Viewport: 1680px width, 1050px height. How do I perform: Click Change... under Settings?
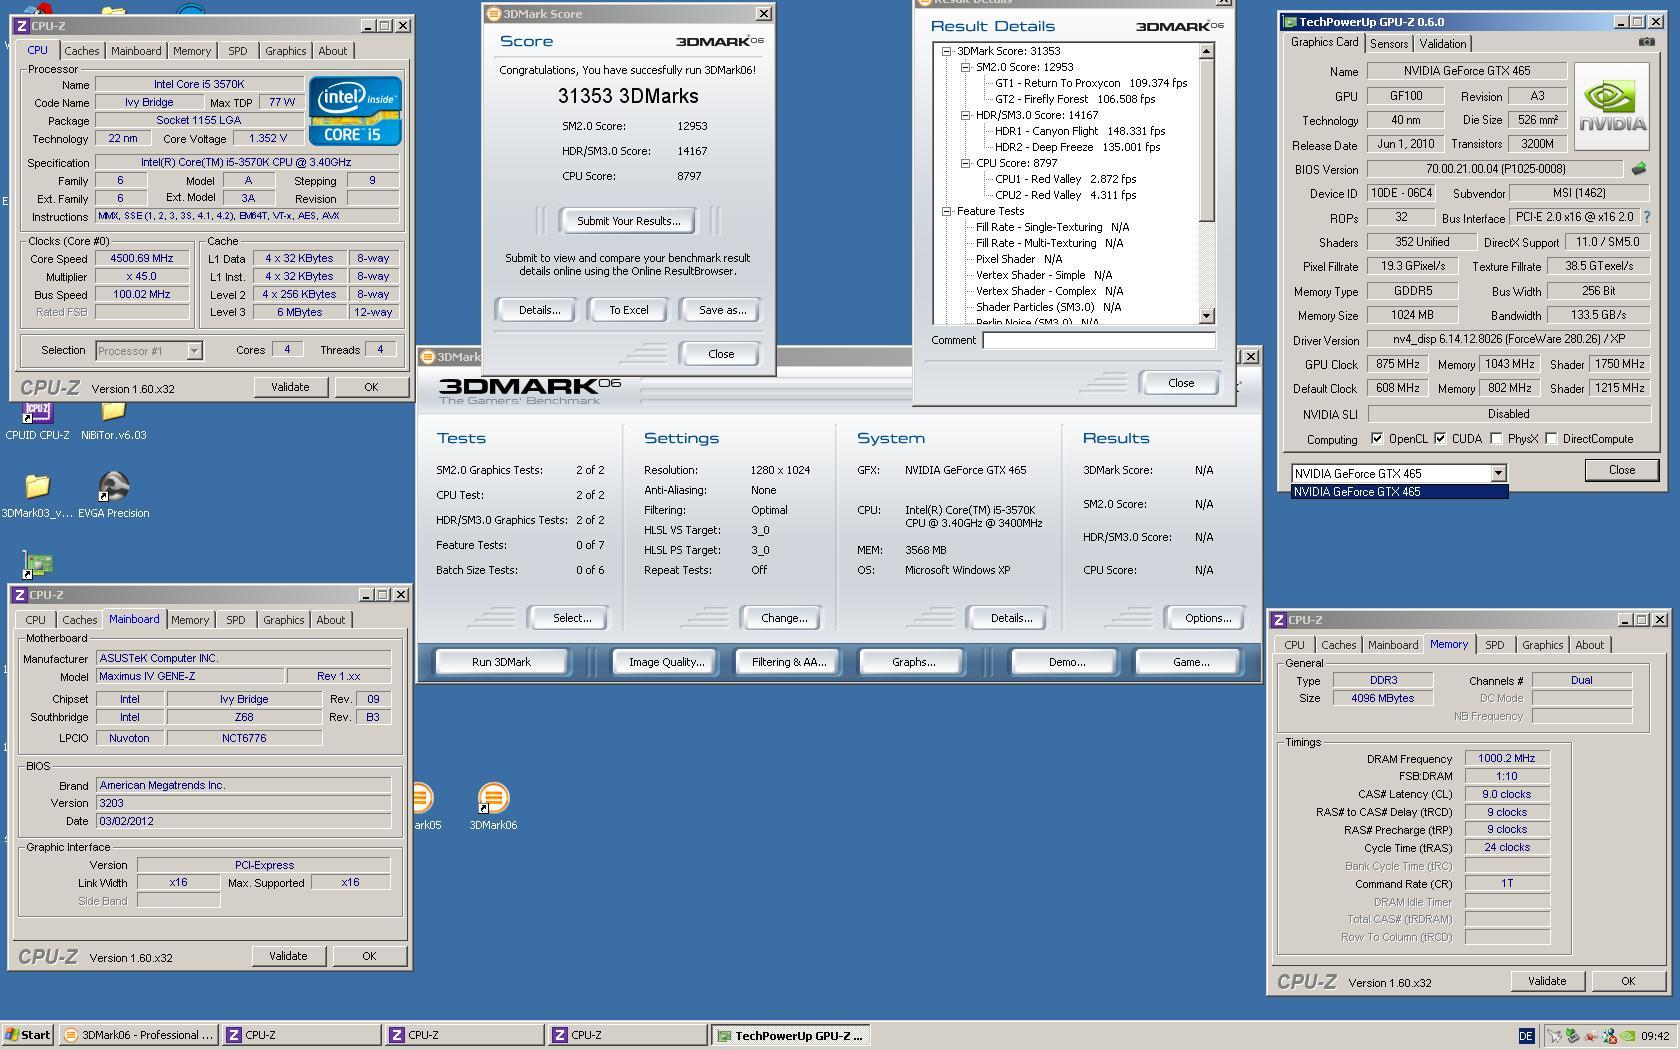click(x=784, y=618)
